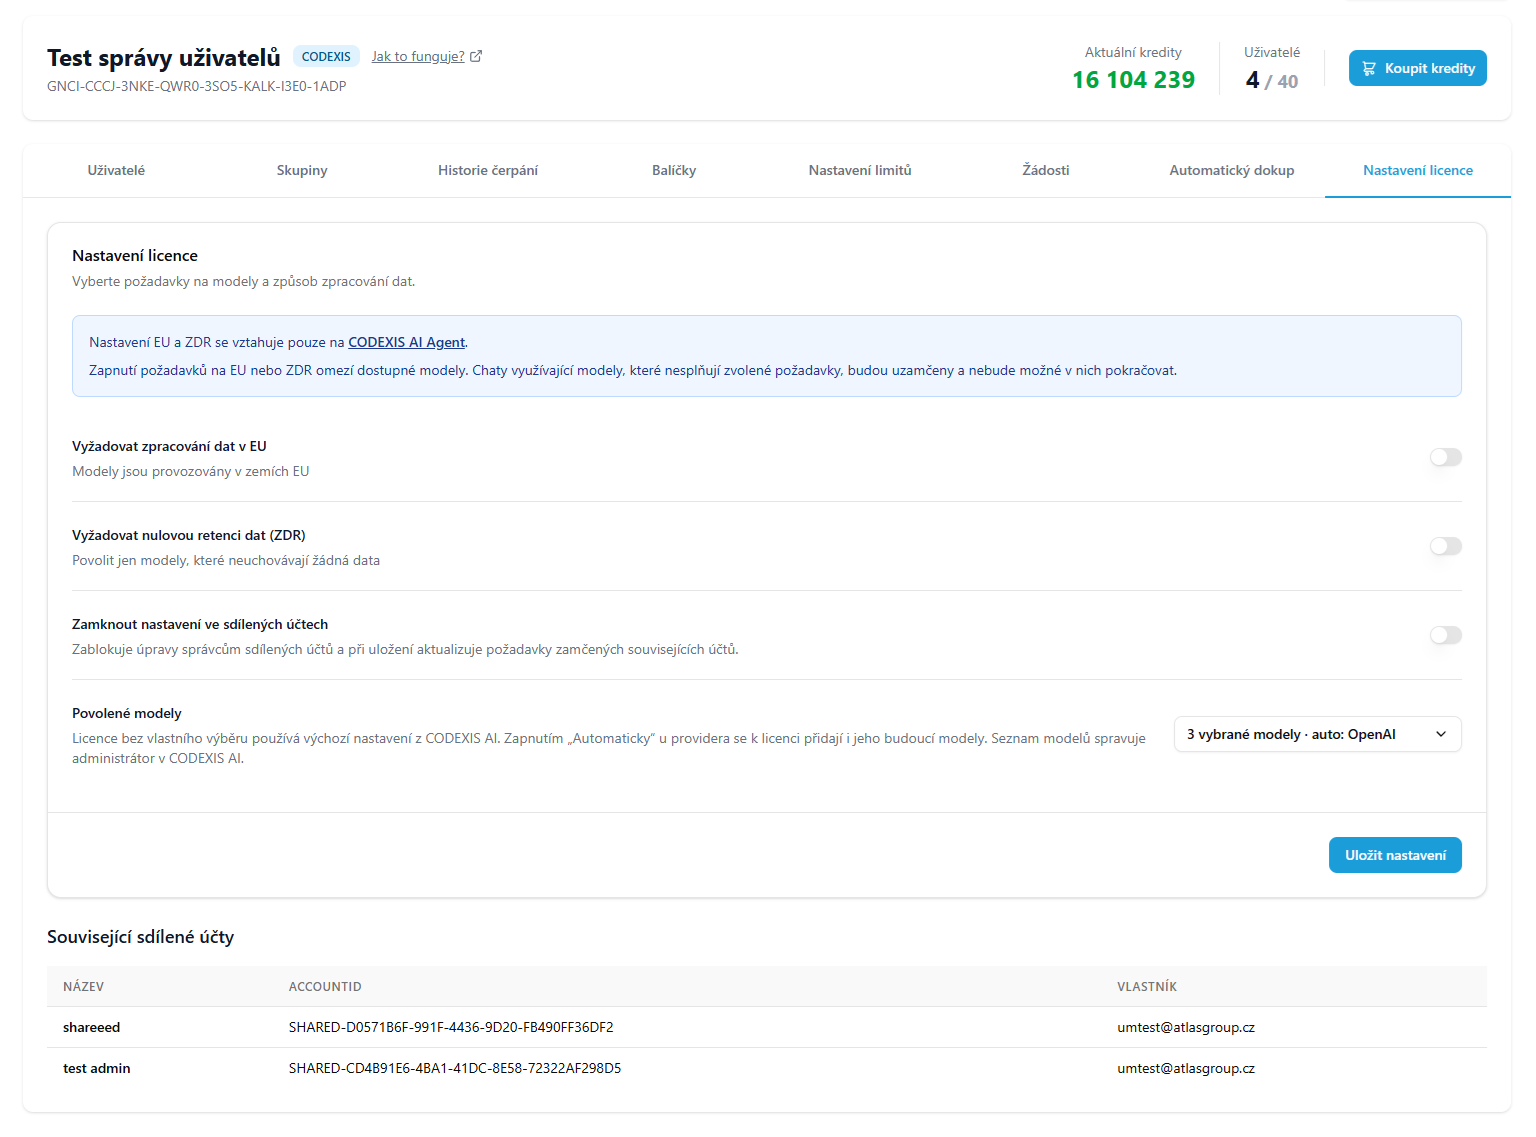
Task: Toggle "Vyžadovat nulovou retenci dat (ZDR)" switch
Action: click(1446, 546)
